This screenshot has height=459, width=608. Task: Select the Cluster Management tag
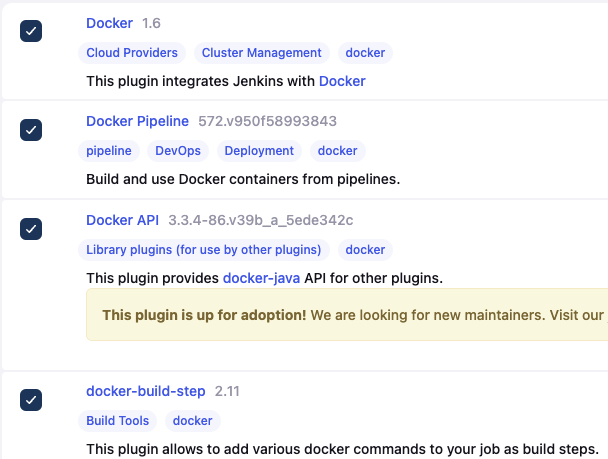[x=262, y=53]
